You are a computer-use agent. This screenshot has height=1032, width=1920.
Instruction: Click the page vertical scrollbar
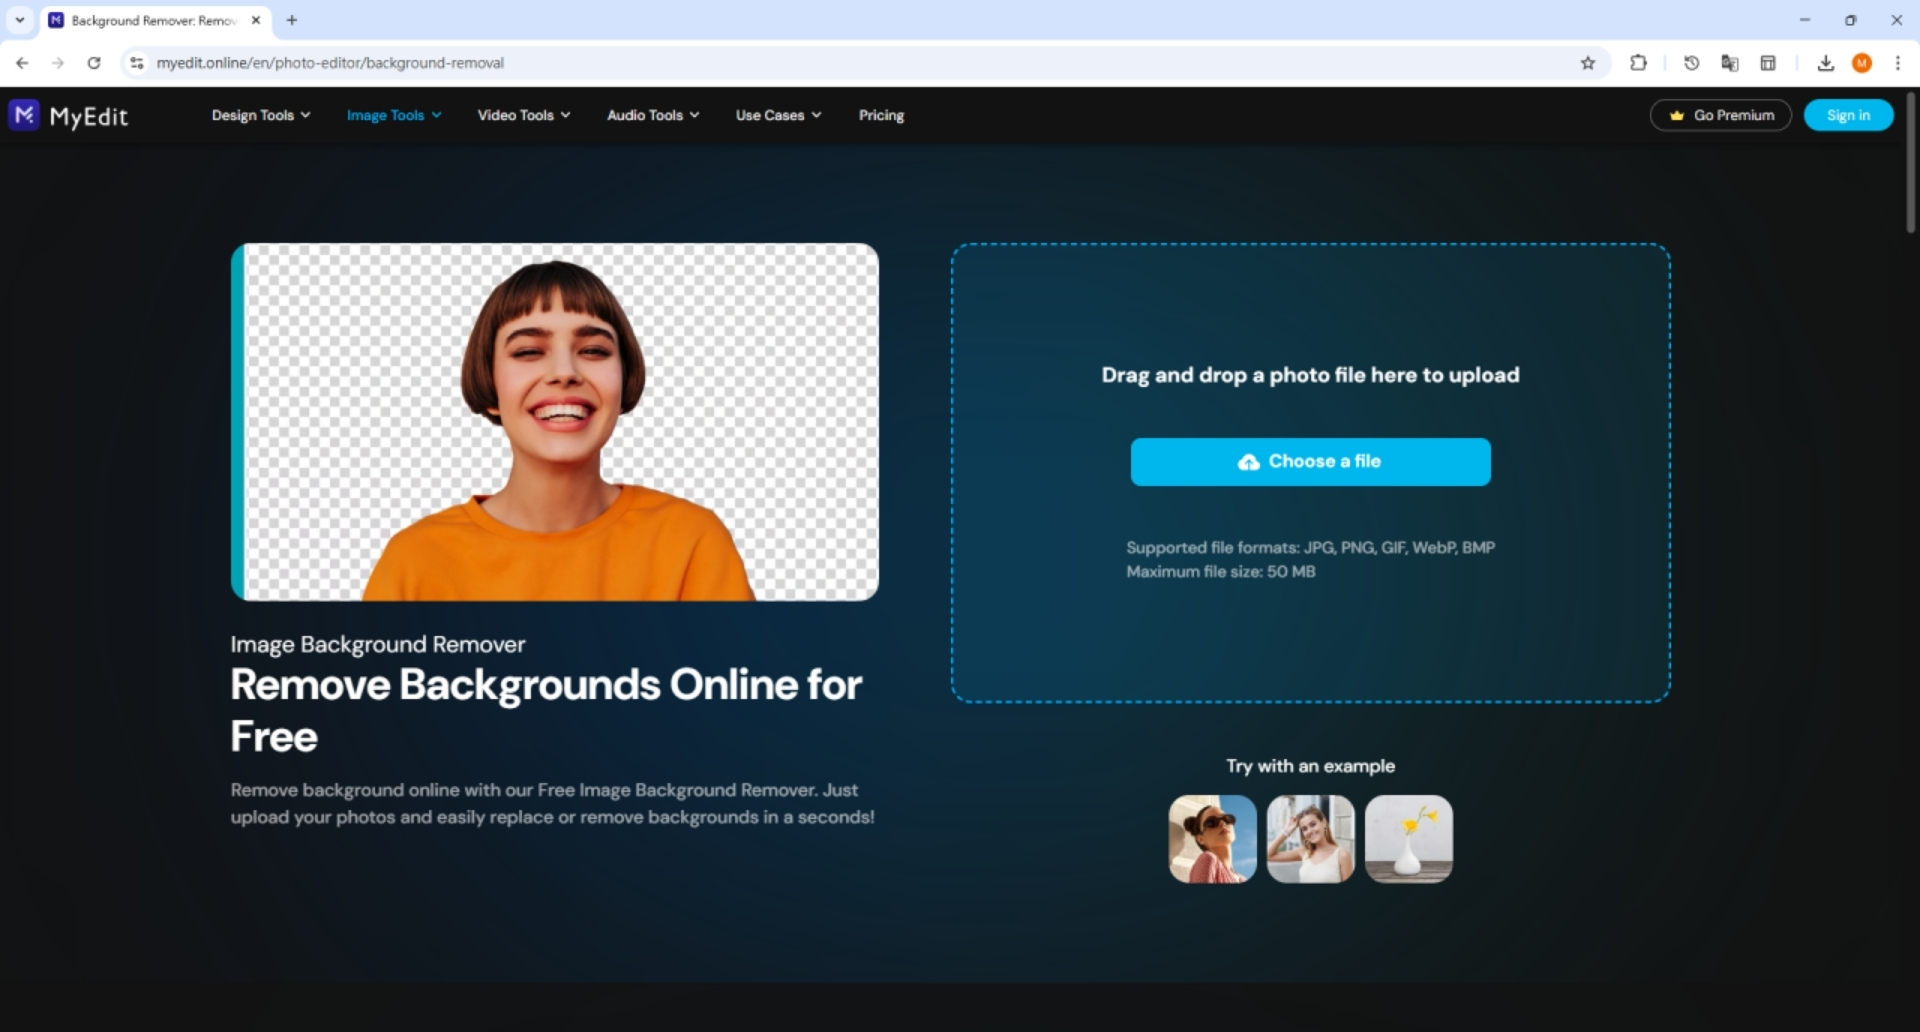pyautogui.click(x=1910, y=163)
